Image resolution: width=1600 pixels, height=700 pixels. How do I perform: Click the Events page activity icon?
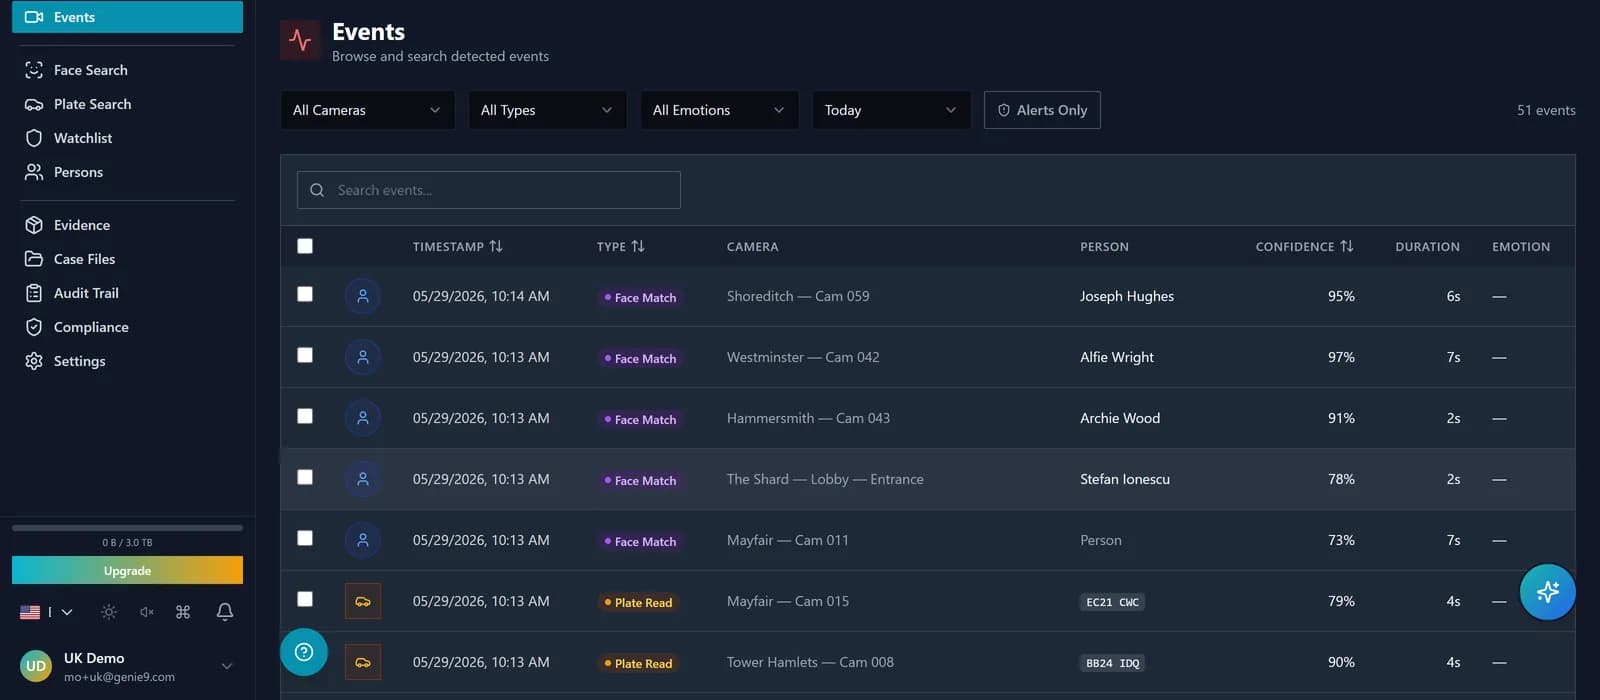pos(300,40)
